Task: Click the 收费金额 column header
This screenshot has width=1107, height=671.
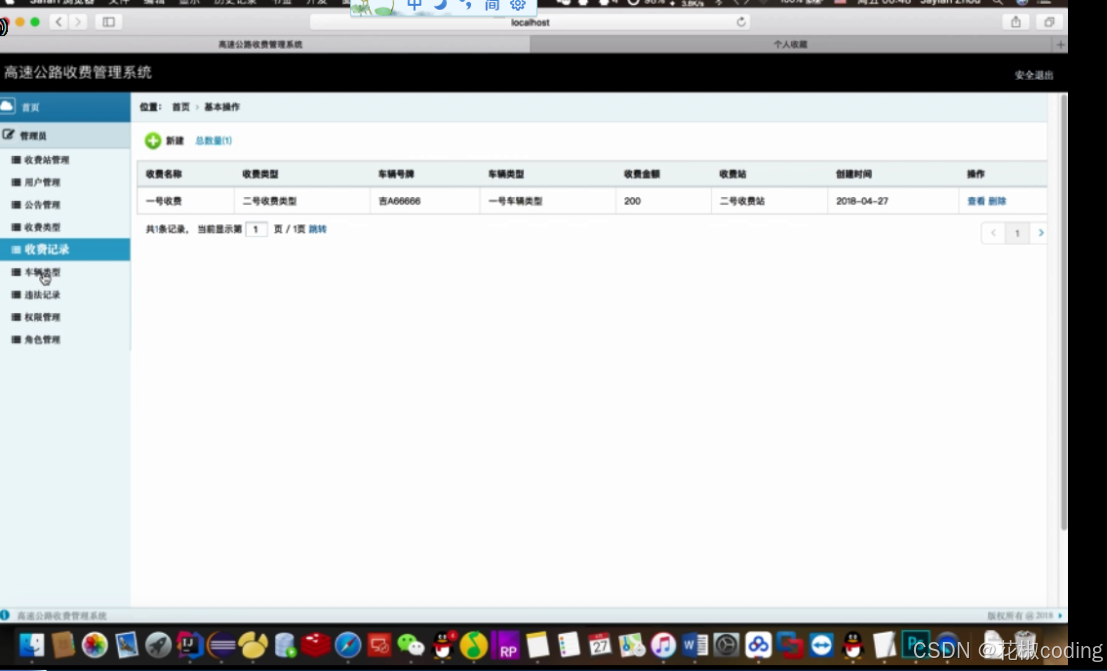Action: pos(642,174)
